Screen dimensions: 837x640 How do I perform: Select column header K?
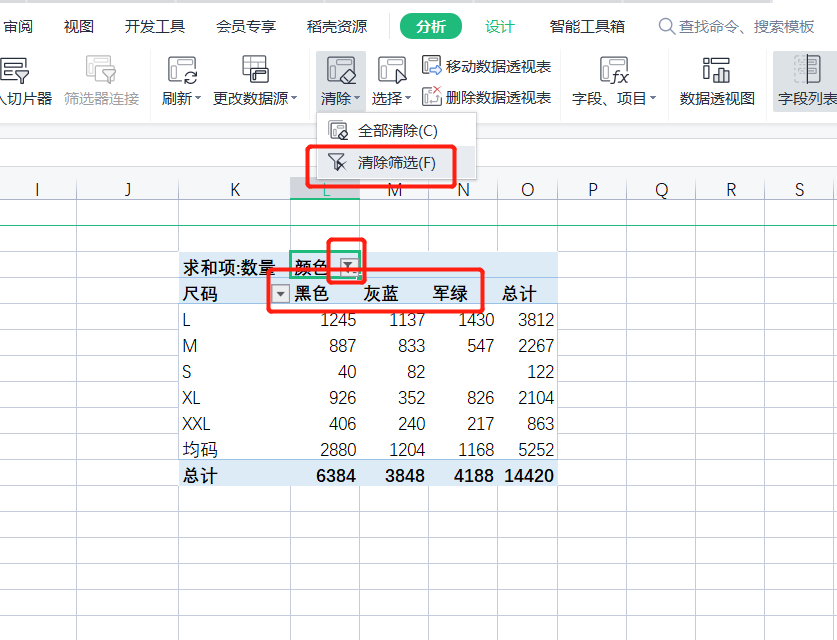click(234, 189)
